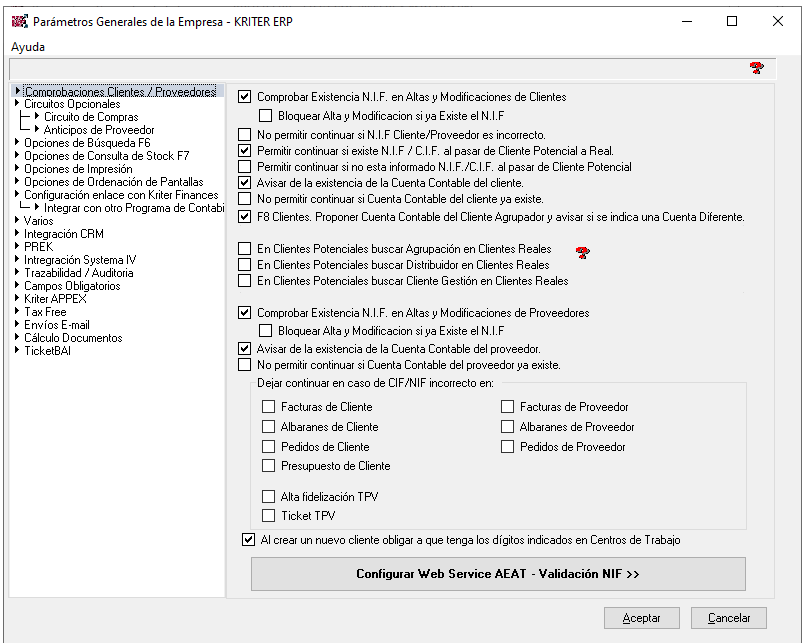The image size is (805, 643).
Task: Select Integración CRM in the tree
Action: click(x=63, y=234)
